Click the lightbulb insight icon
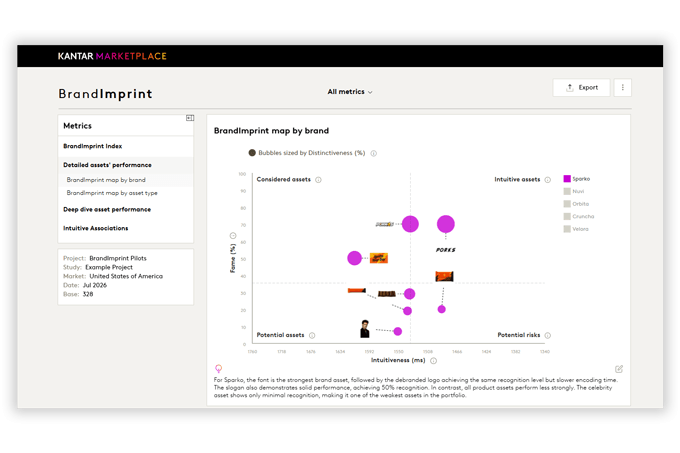This screenshot has width=680, height=453. [x=219, y=369]
